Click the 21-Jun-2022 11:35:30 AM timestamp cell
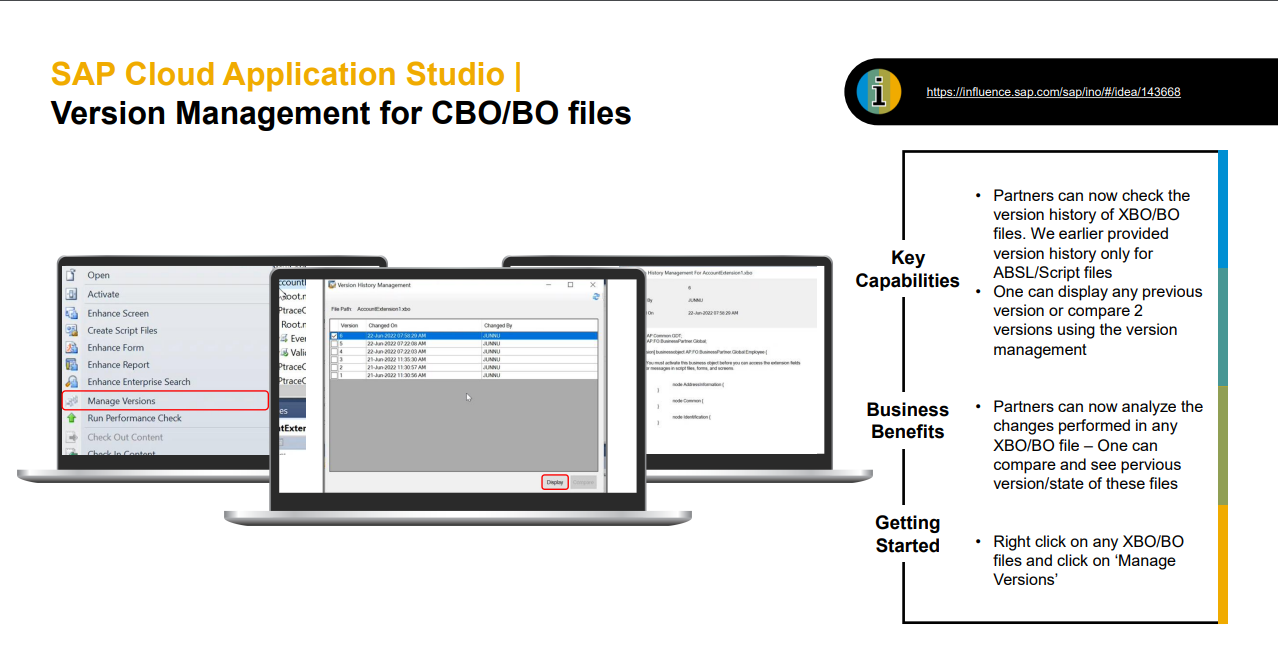Viewport: 1278px width, 662px height. click(x=397, y=360)
